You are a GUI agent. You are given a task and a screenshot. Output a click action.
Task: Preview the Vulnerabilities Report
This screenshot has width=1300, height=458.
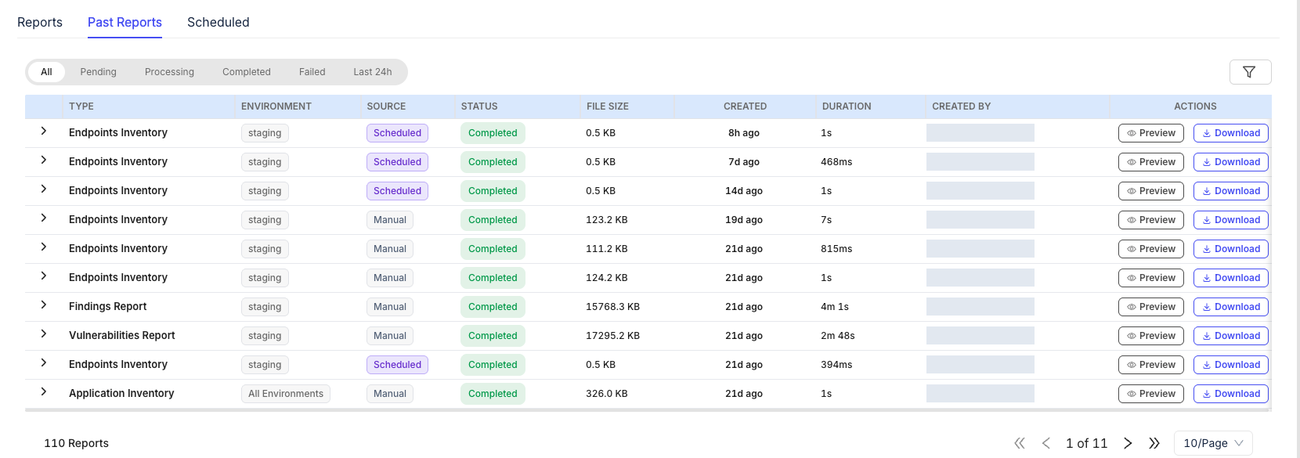click(1151, 336)
